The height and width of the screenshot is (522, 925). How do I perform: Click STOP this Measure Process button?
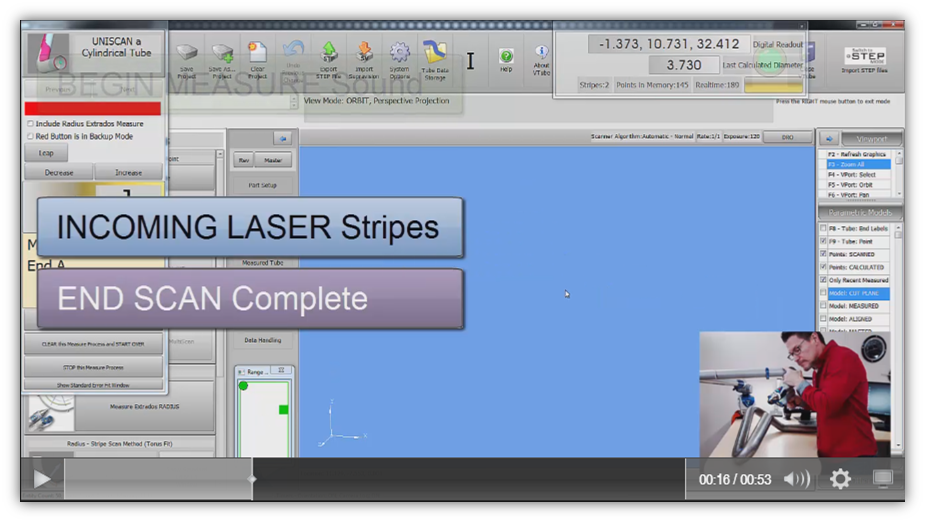pos(93,368)
